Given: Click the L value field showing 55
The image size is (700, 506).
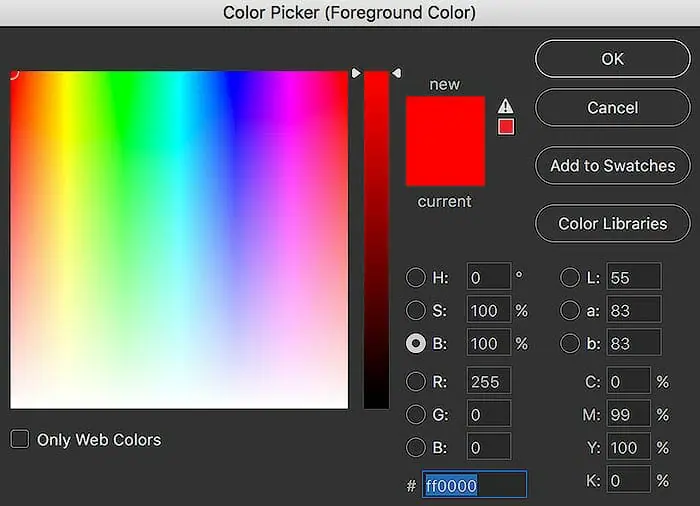Looking at the screenshot, I should pos(634,277).
